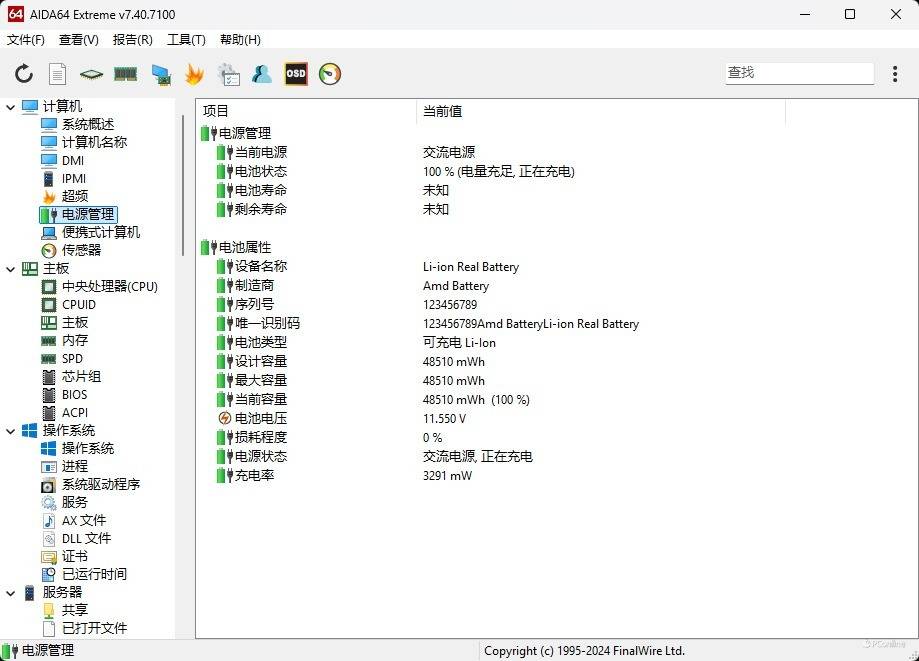
Task: Open the OSD panel icon
Action: (296, 74)
